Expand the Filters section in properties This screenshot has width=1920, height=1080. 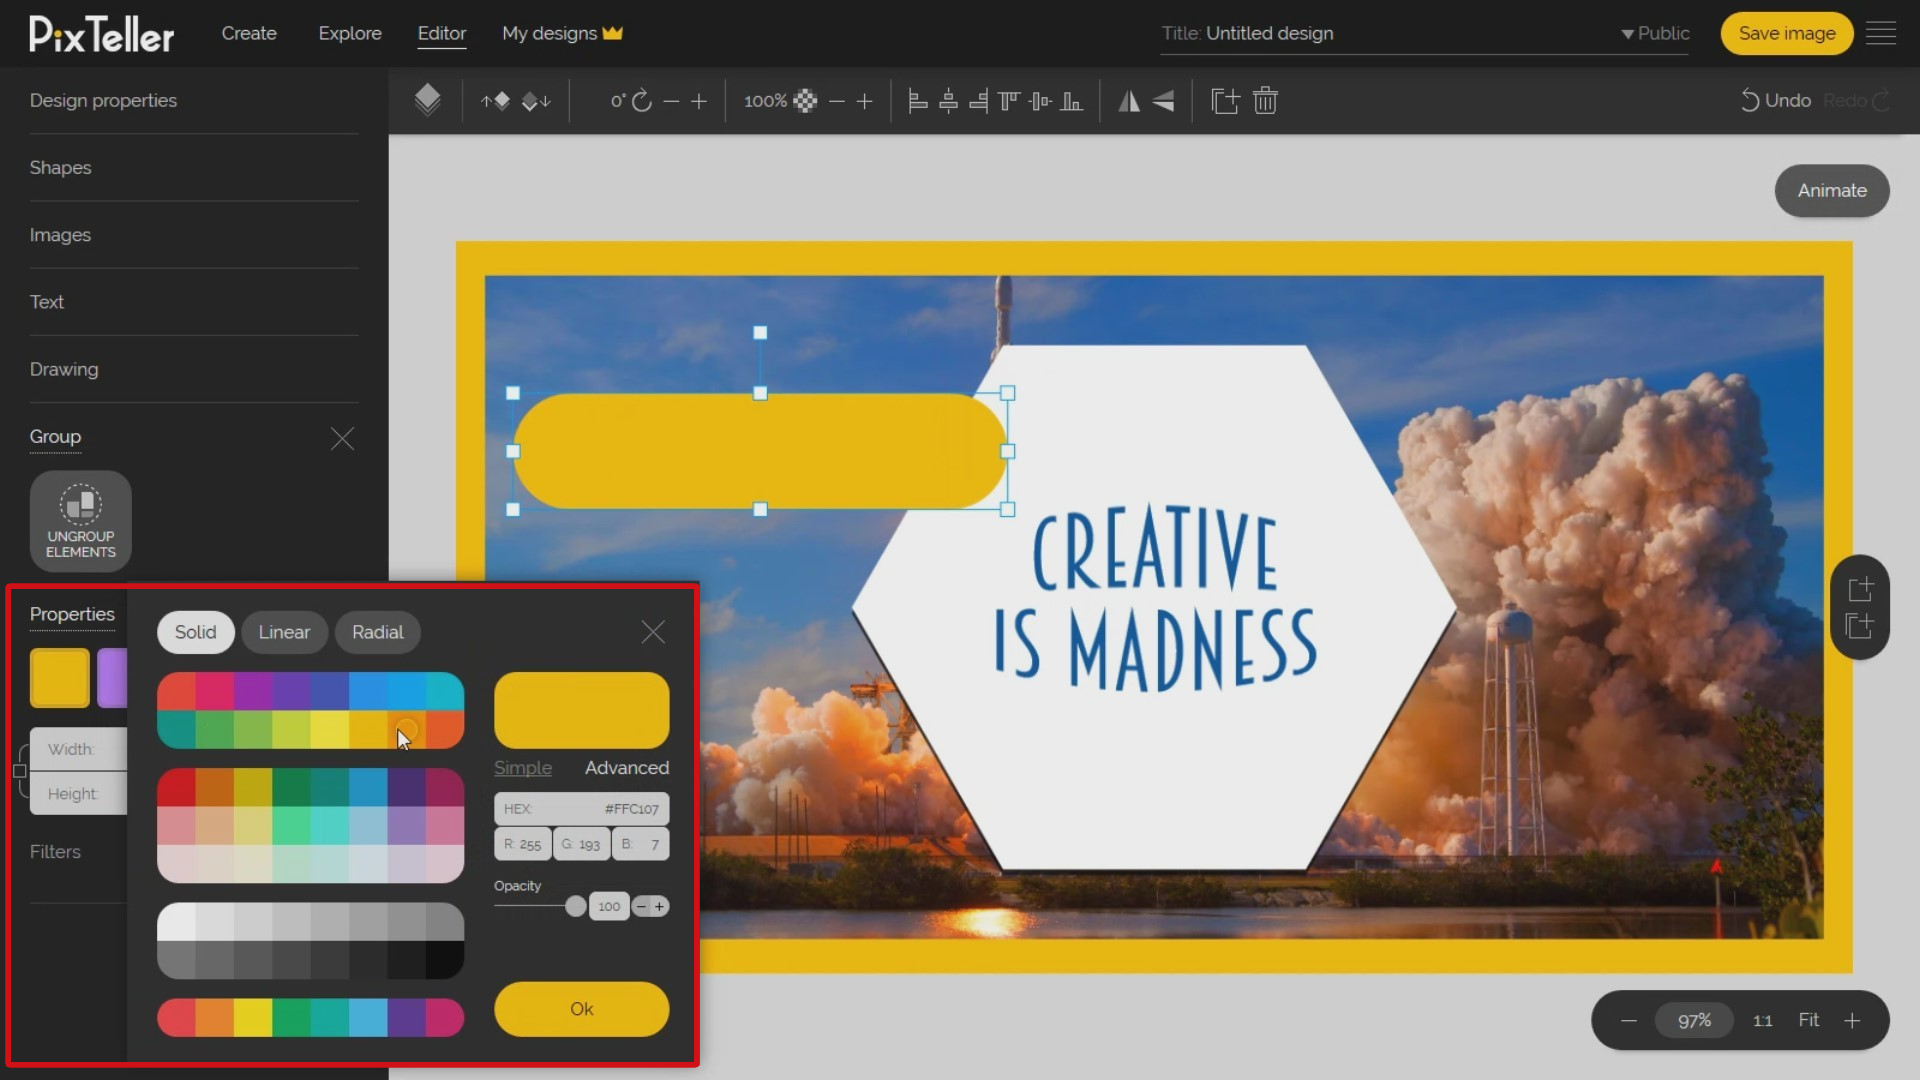point(55,851)
